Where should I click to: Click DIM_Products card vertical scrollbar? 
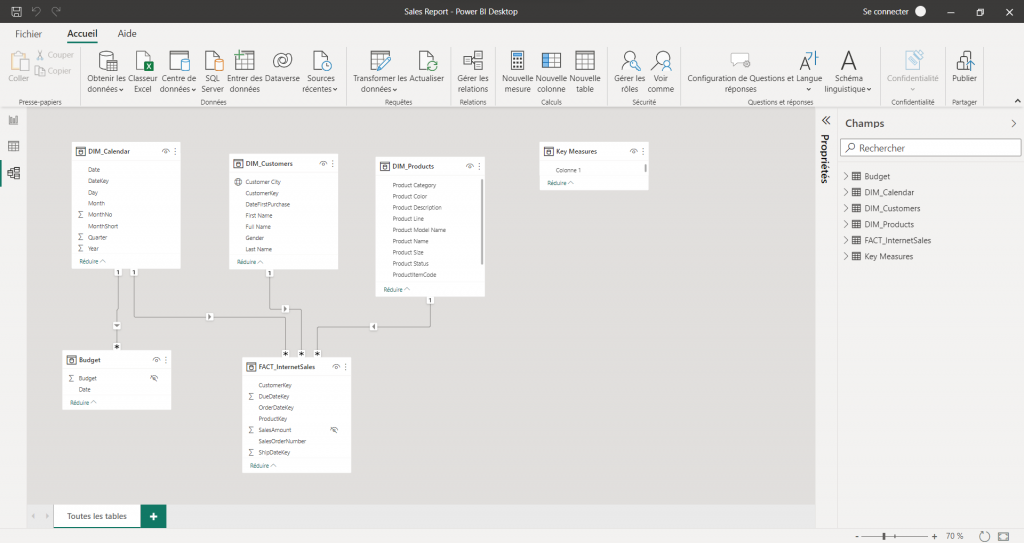tap(482, 222)
